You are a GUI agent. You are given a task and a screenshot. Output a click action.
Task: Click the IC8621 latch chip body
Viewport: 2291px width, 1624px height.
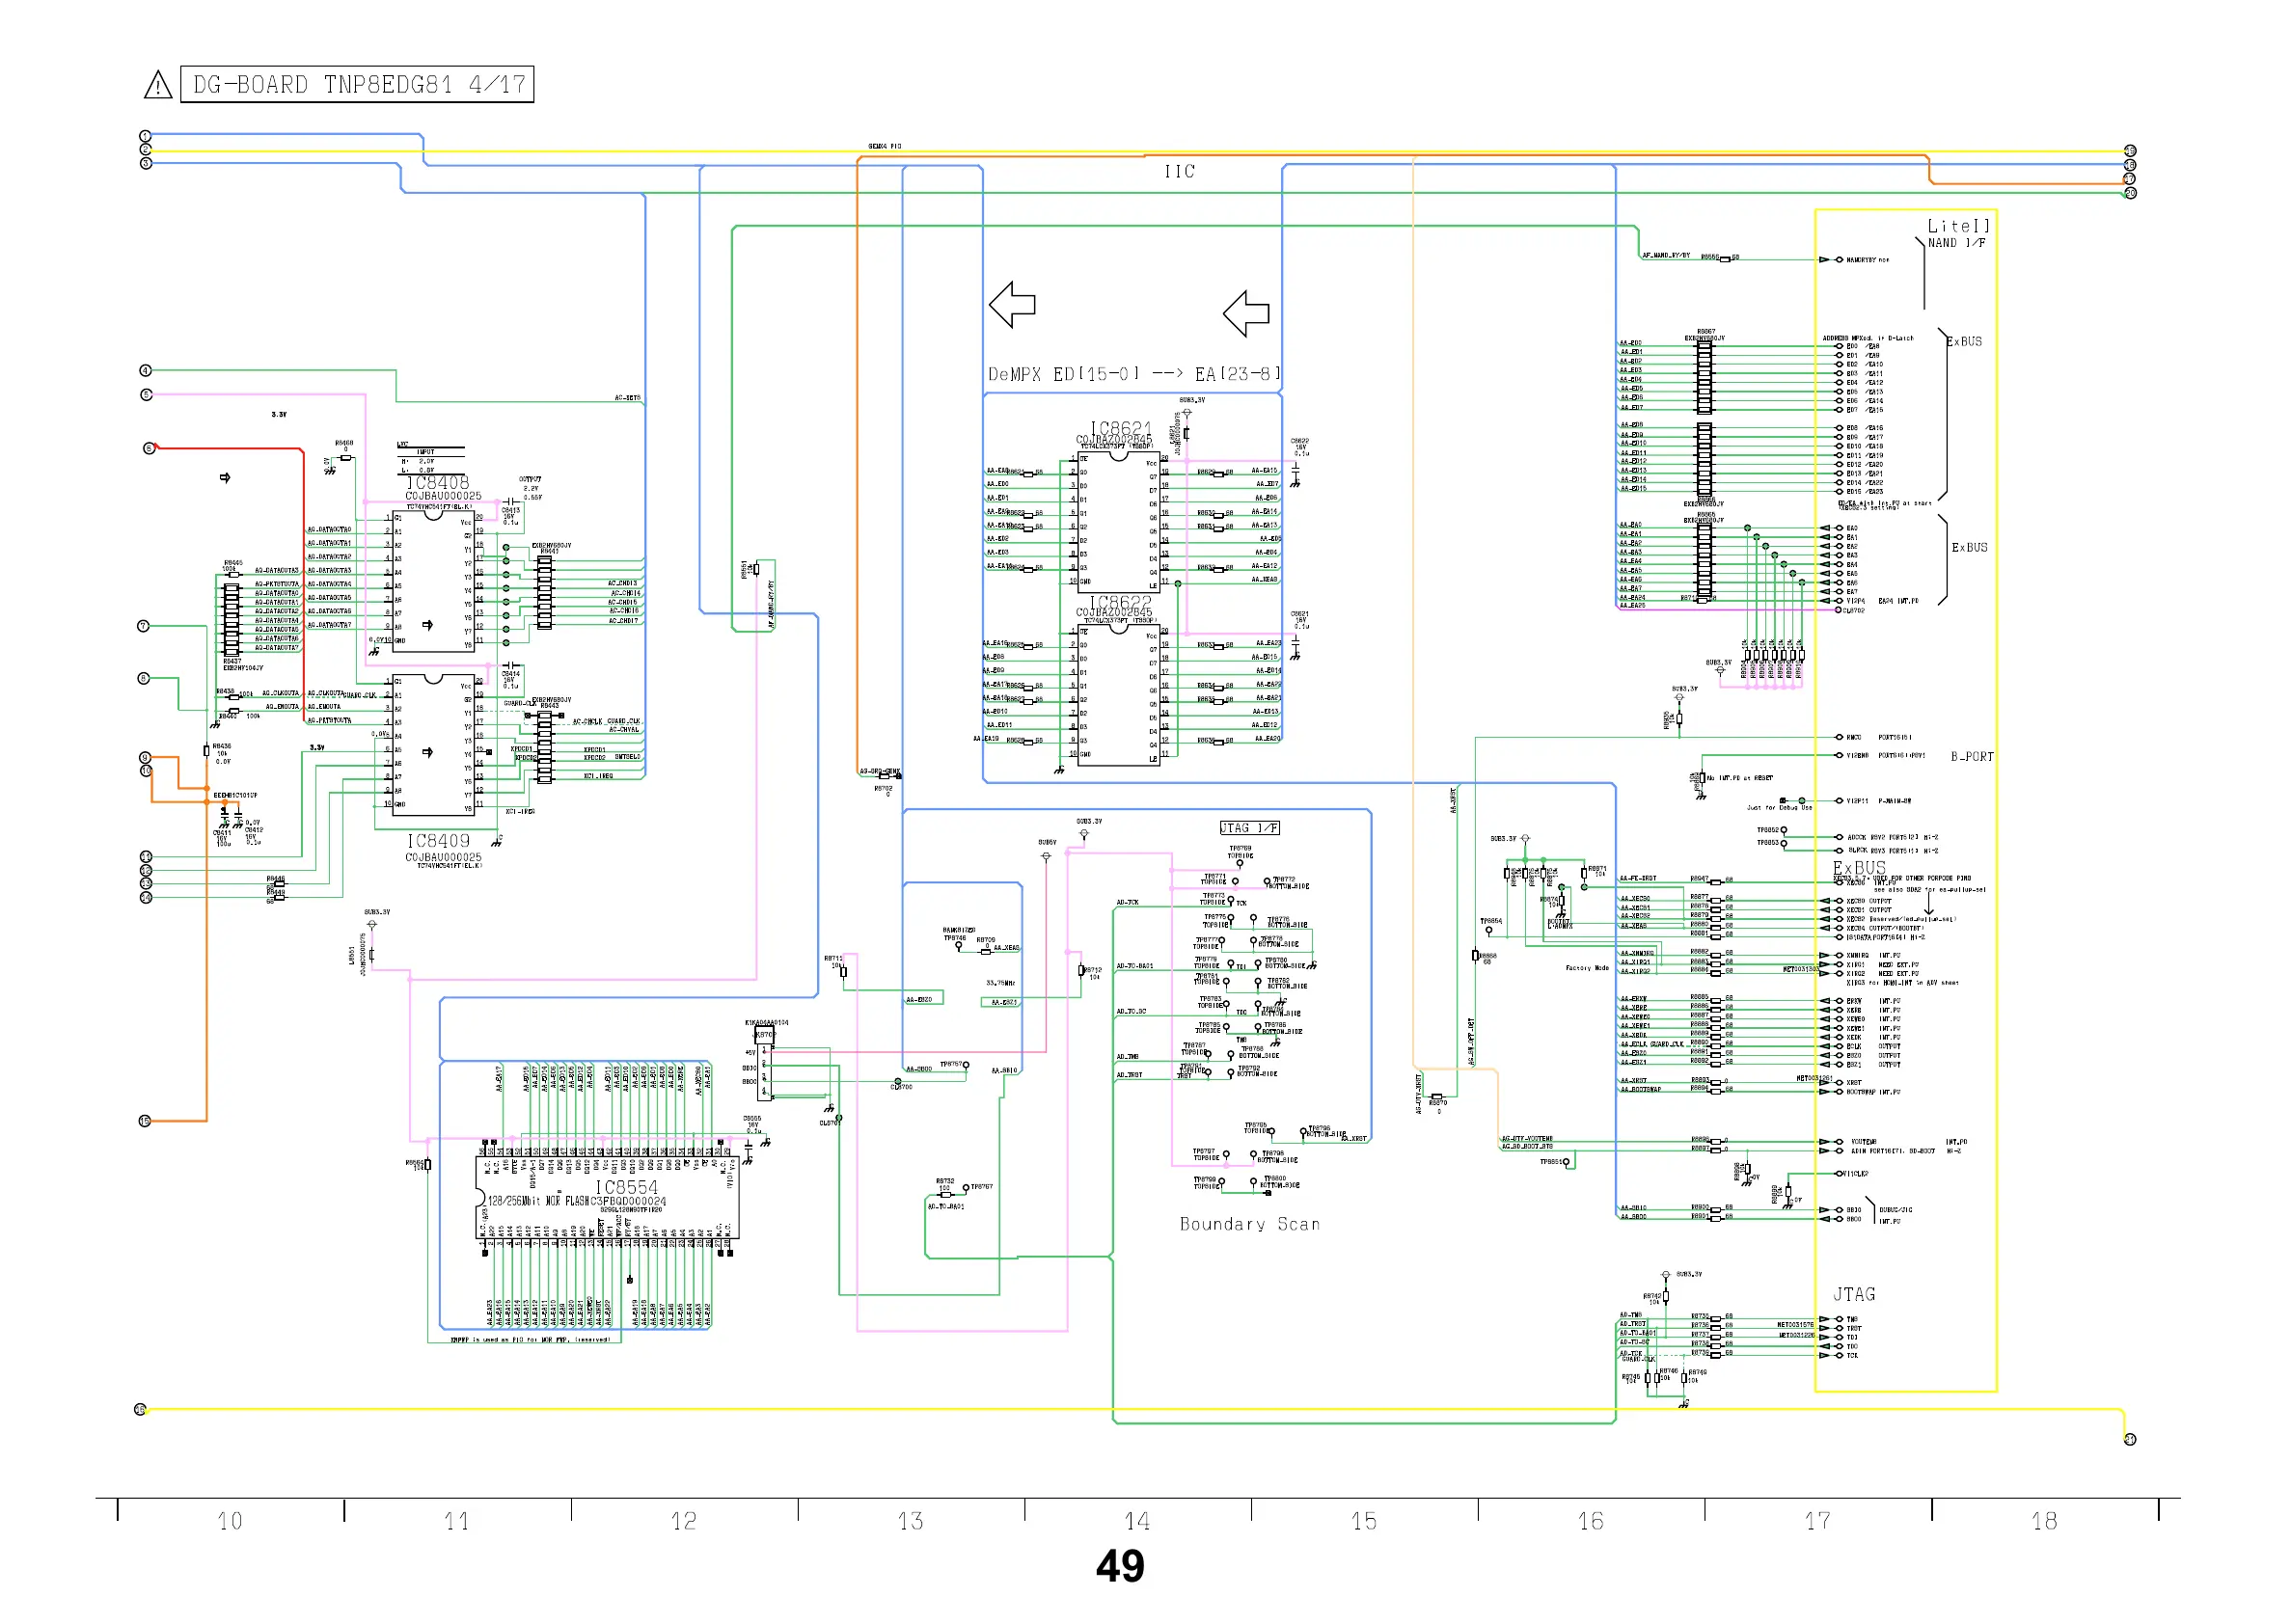tap(1118, 520)
